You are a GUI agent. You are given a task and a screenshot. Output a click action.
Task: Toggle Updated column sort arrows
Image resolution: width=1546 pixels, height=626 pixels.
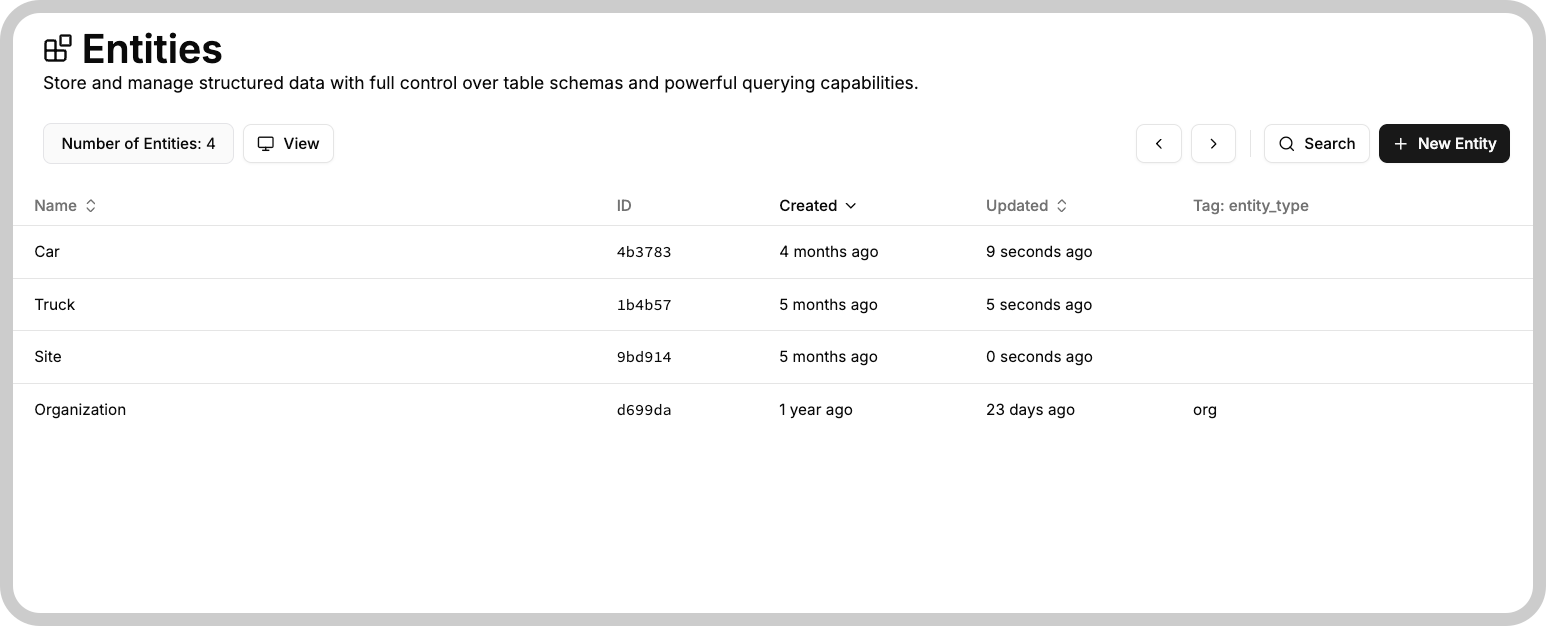(1062, 205)
